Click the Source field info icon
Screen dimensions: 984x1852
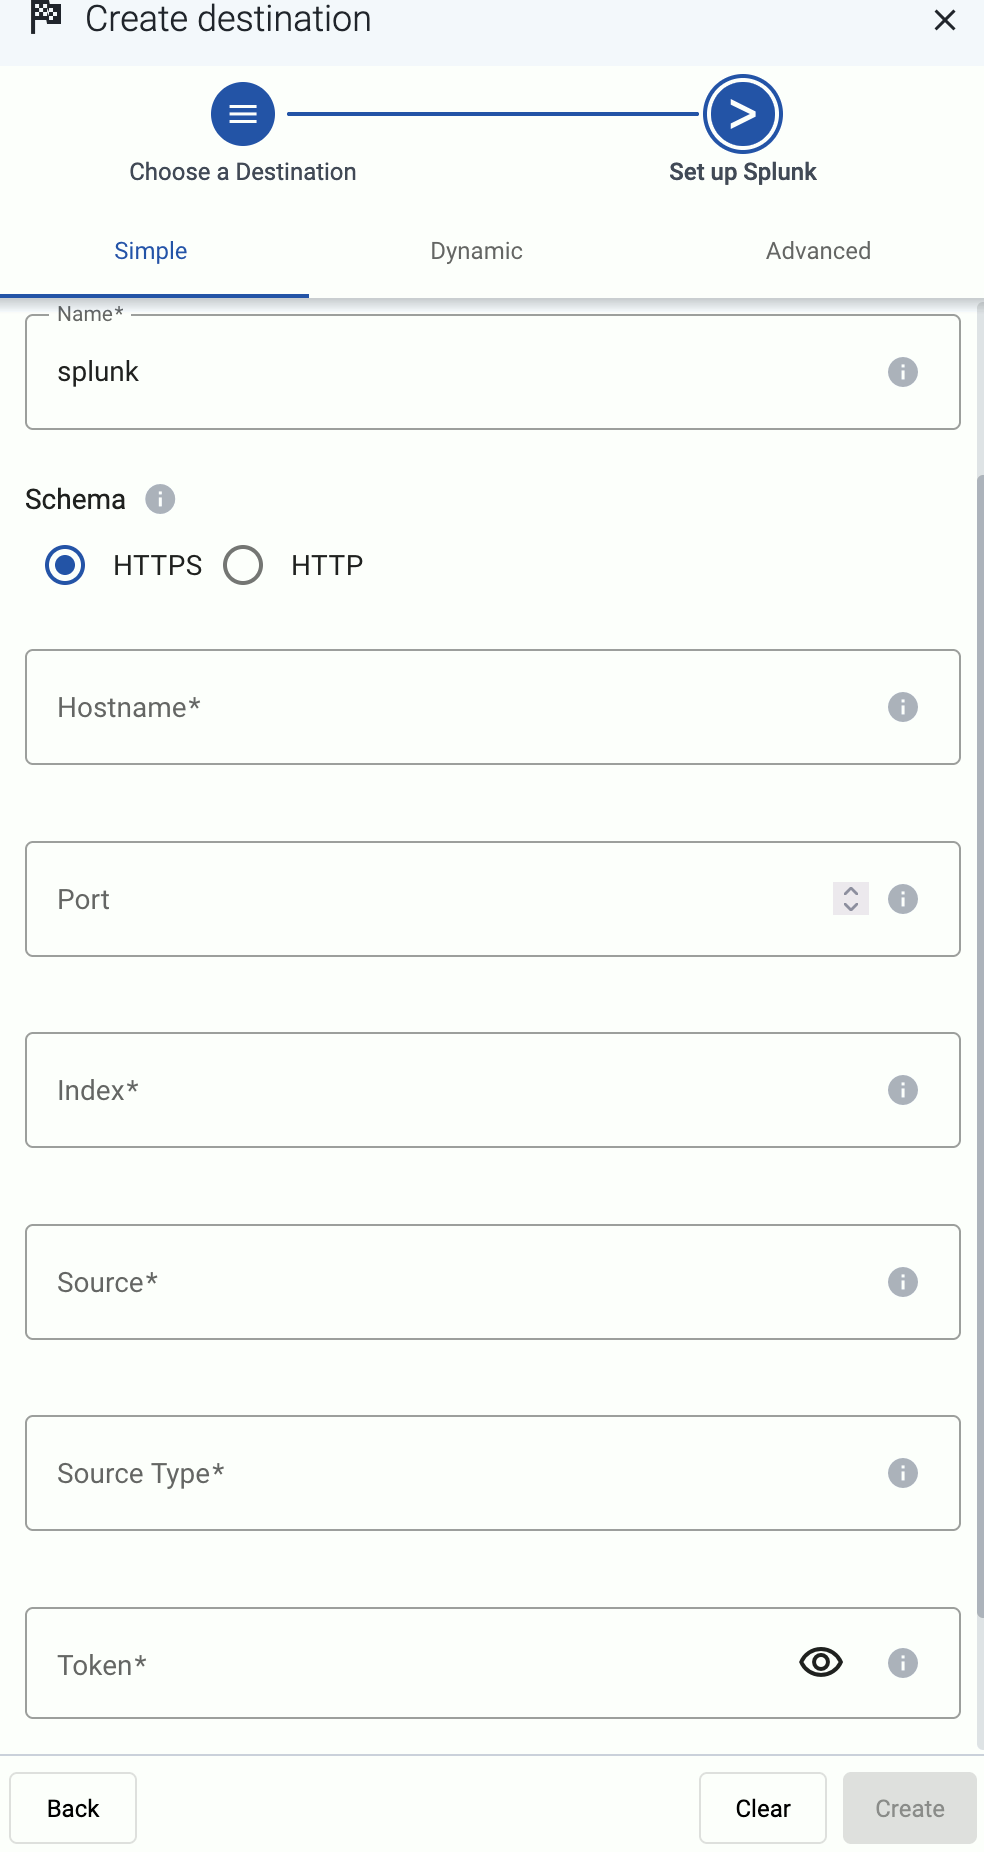click(x=902, y=1282)
